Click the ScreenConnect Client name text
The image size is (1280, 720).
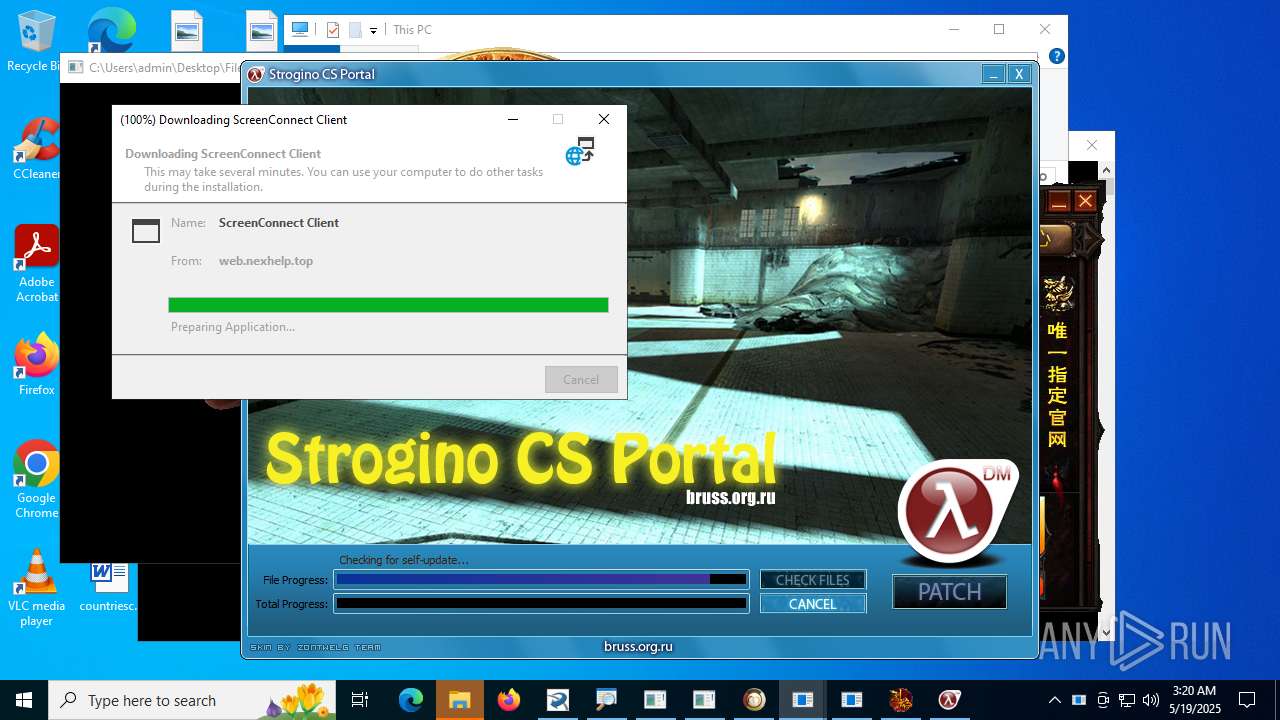[279, 223]
